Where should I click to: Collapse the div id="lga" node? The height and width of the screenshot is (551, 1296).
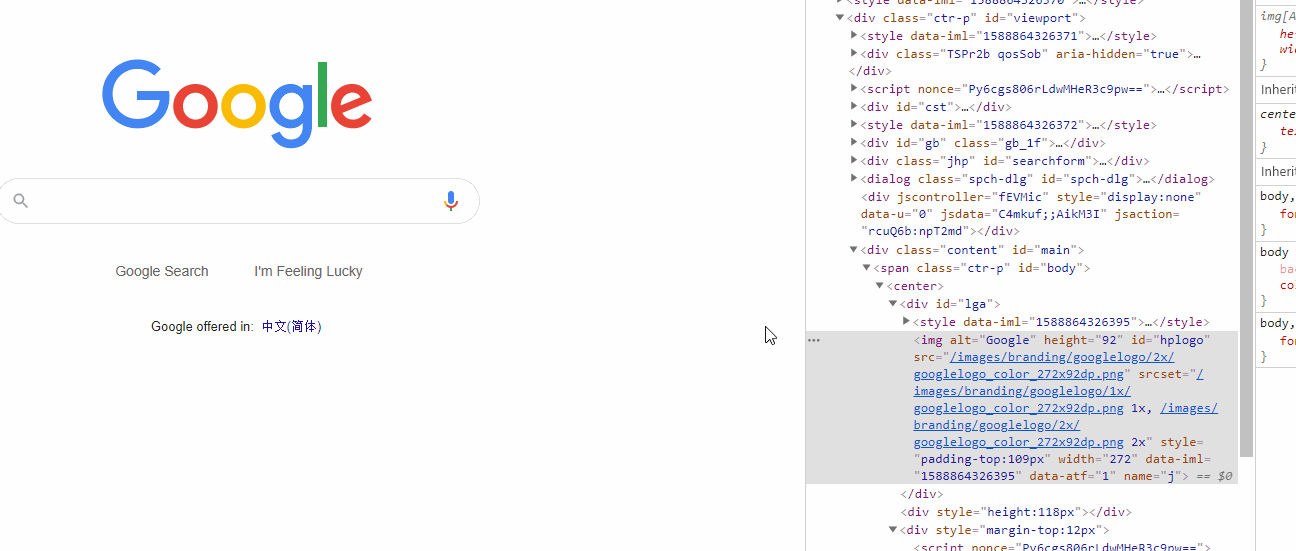893,303
